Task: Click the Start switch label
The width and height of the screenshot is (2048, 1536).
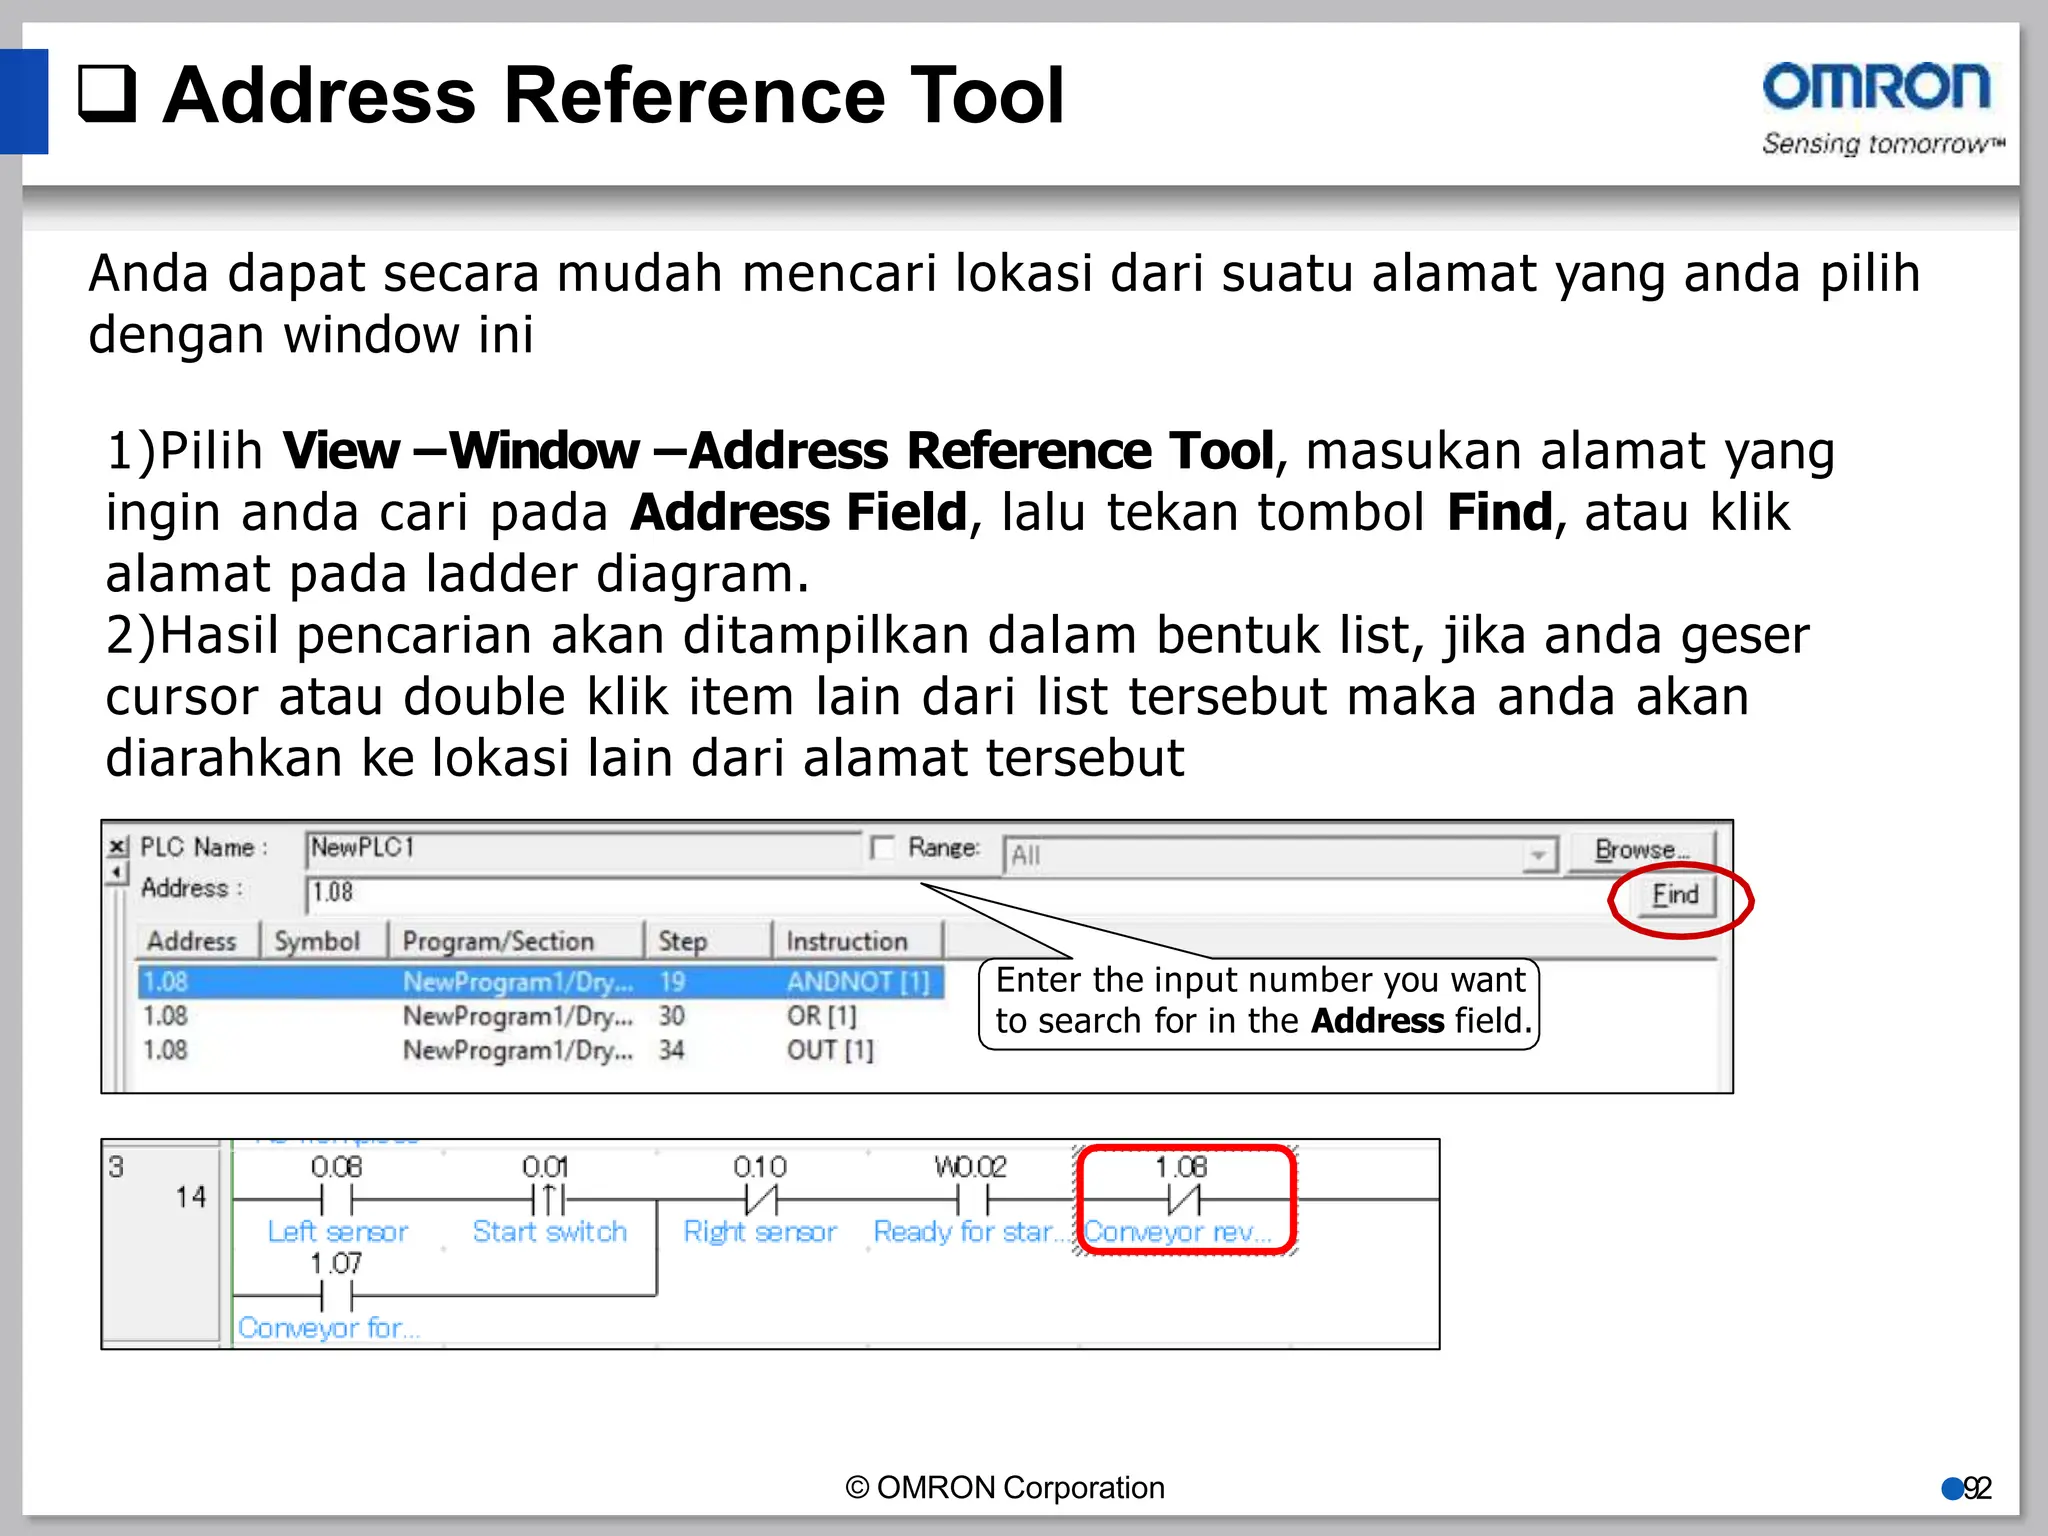Action: [x=550, y=1232]
